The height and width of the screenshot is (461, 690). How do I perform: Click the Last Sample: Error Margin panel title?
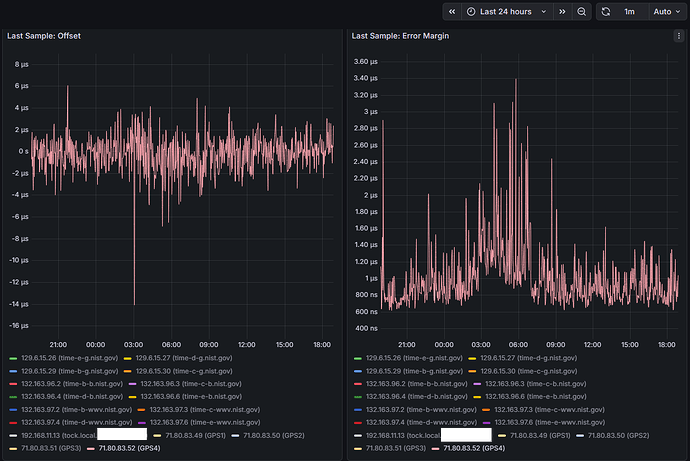coord(400,36)
